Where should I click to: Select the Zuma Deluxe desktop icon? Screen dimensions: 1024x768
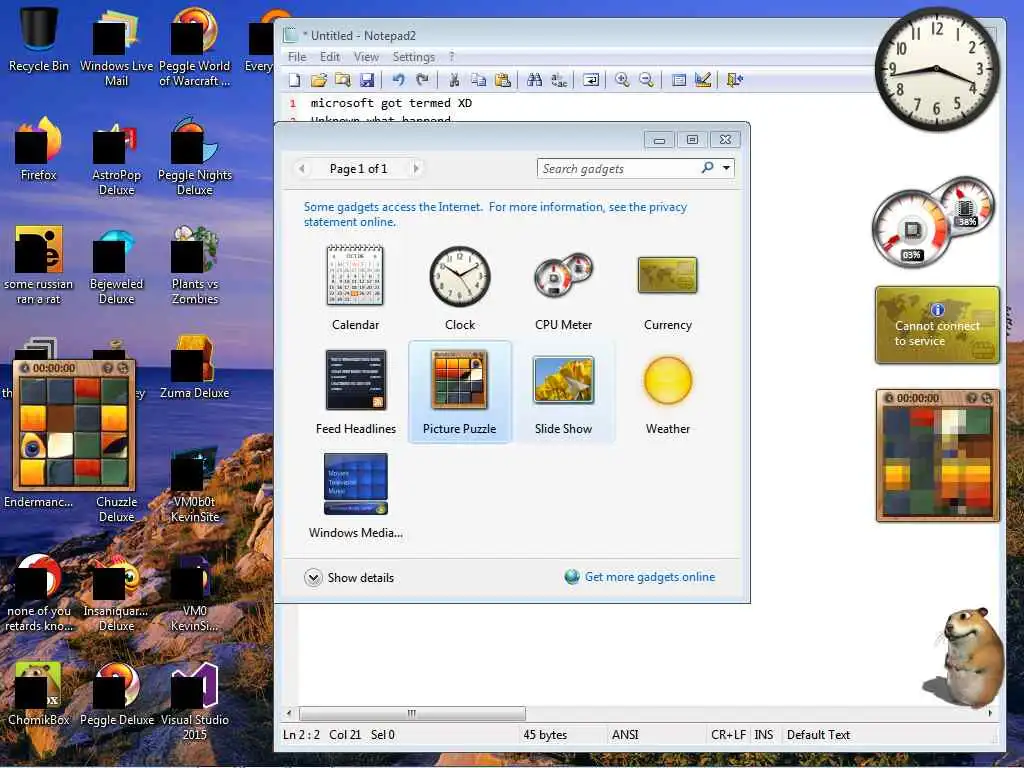click(195, 367)
